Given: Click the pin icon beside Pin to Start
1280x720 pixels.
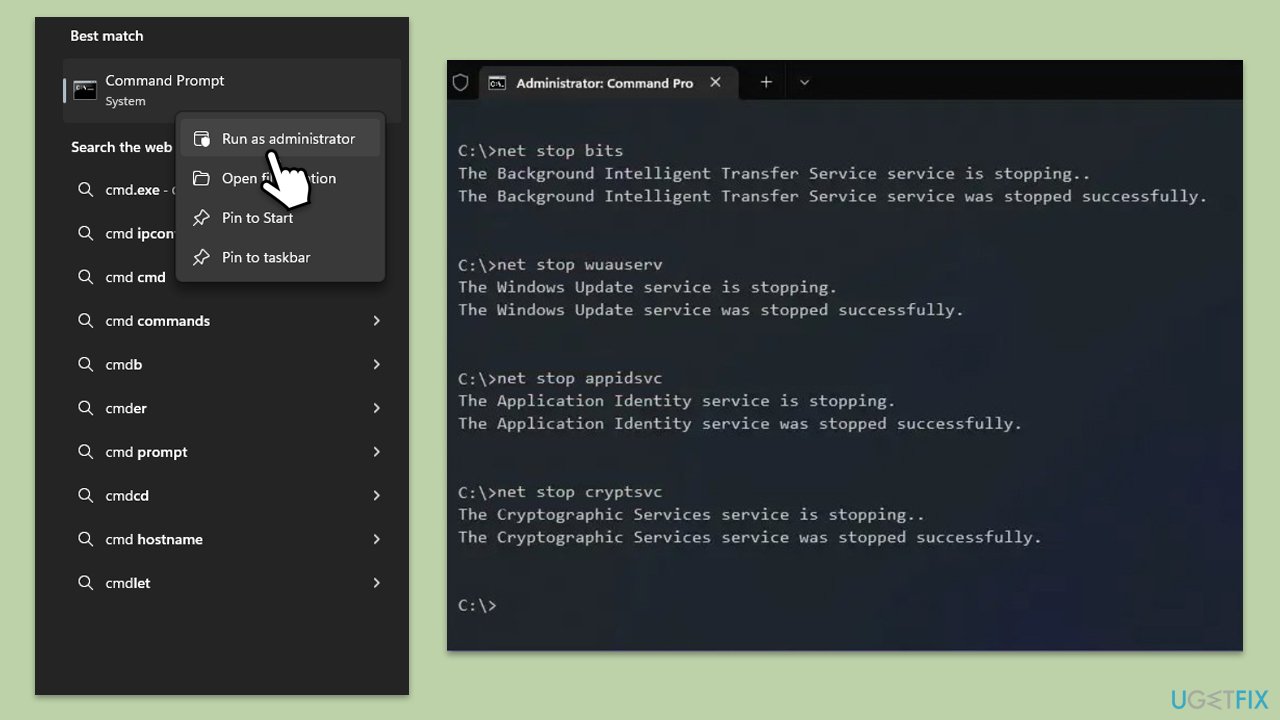Looking at the screenshot, I should coord(202,217).
